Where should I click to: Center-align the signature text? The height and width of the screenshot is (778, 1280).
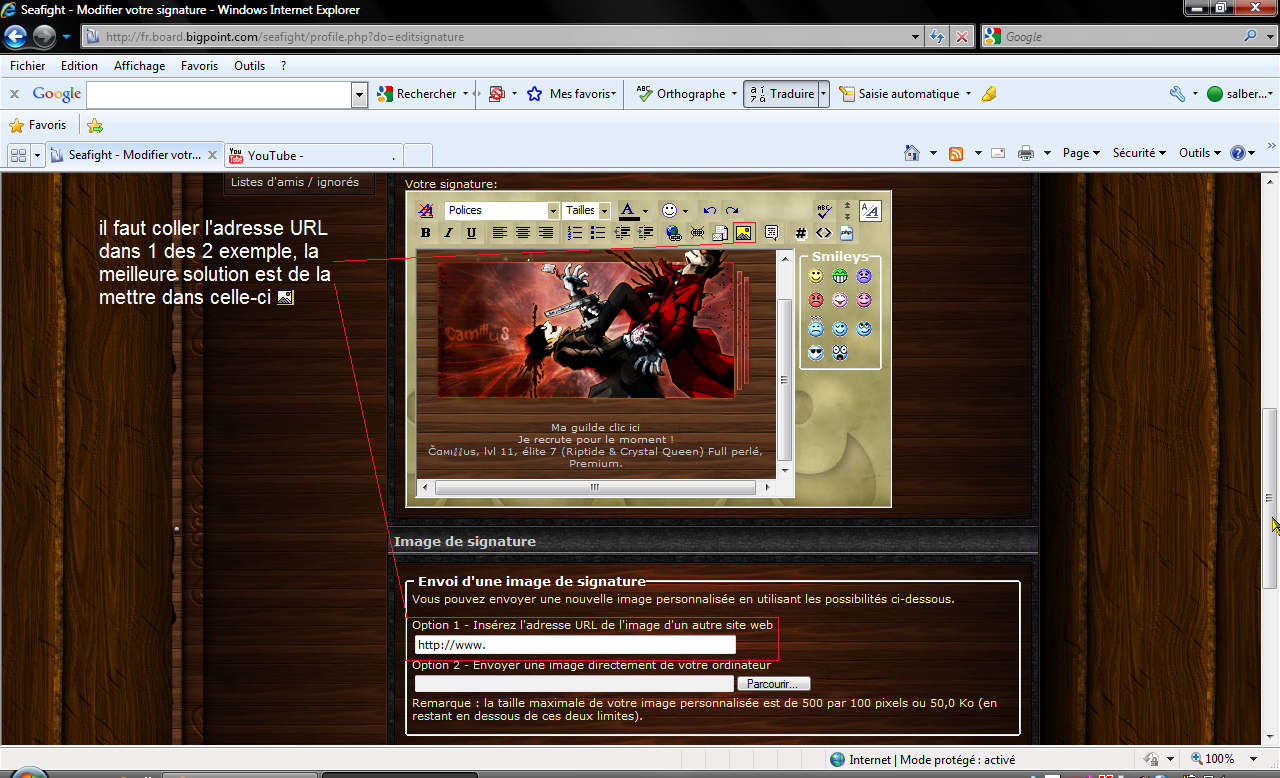[x=522, y=233]
